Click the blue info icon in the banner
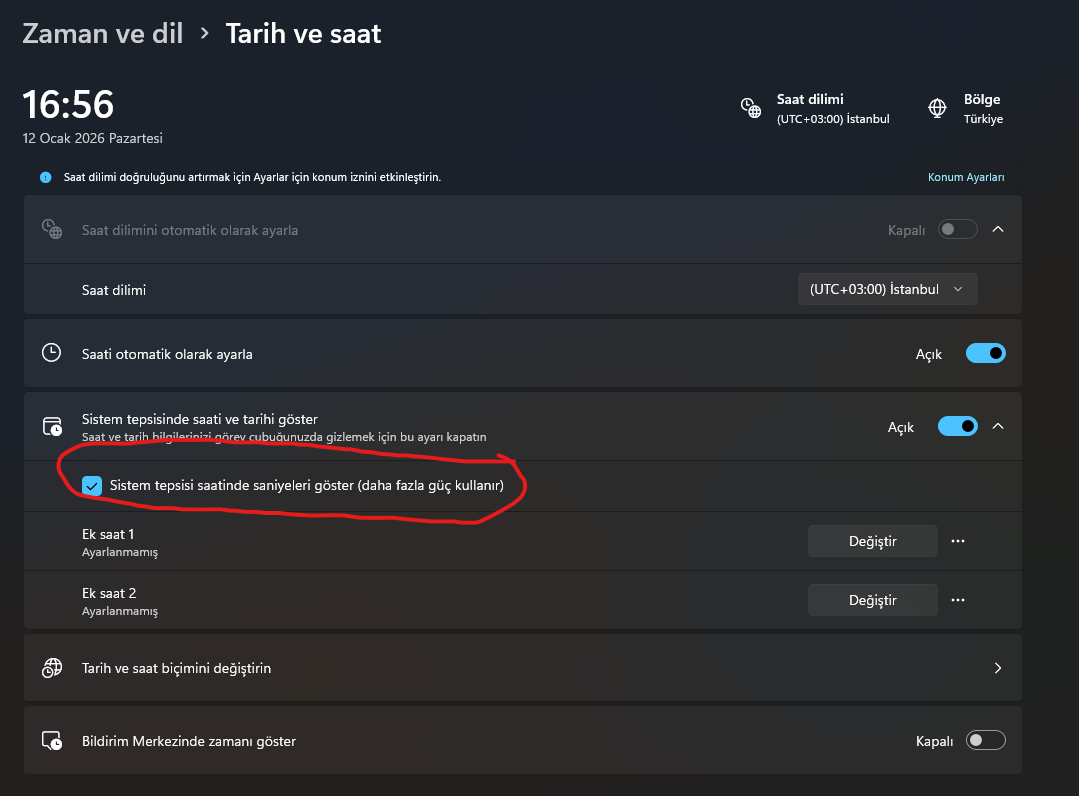Image resolution: width=1079 pixels, height=796 pixels. pos(45,177)
